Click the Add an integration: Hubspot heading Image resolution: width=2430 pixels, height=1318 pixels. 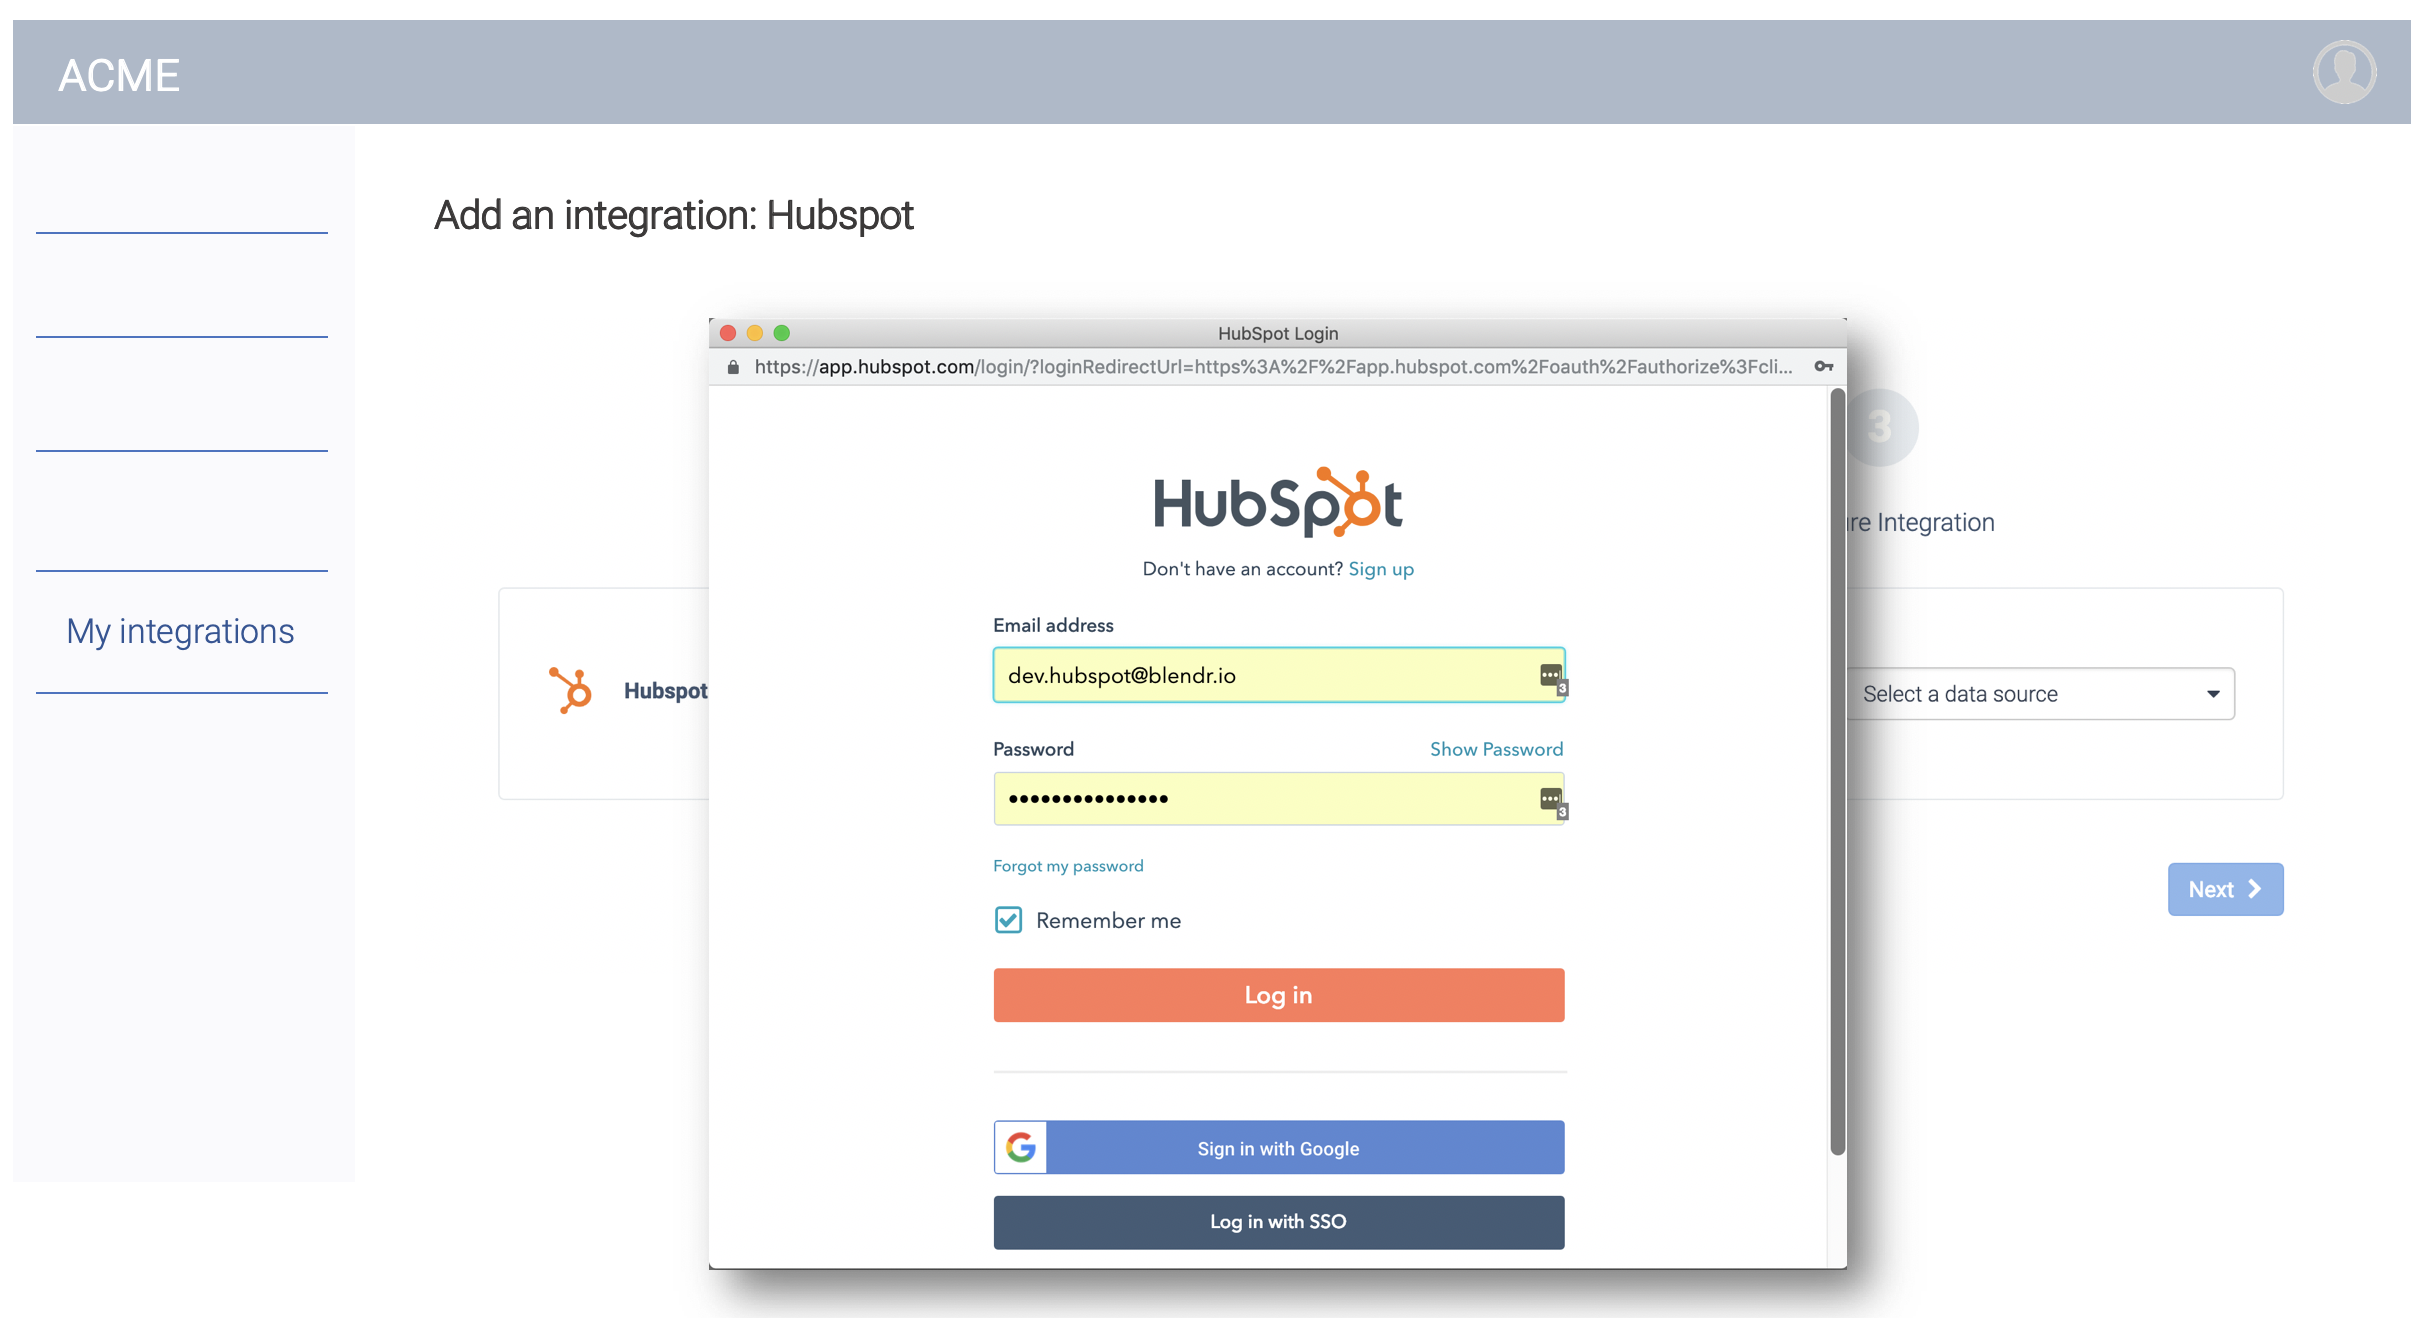(673, 215)
